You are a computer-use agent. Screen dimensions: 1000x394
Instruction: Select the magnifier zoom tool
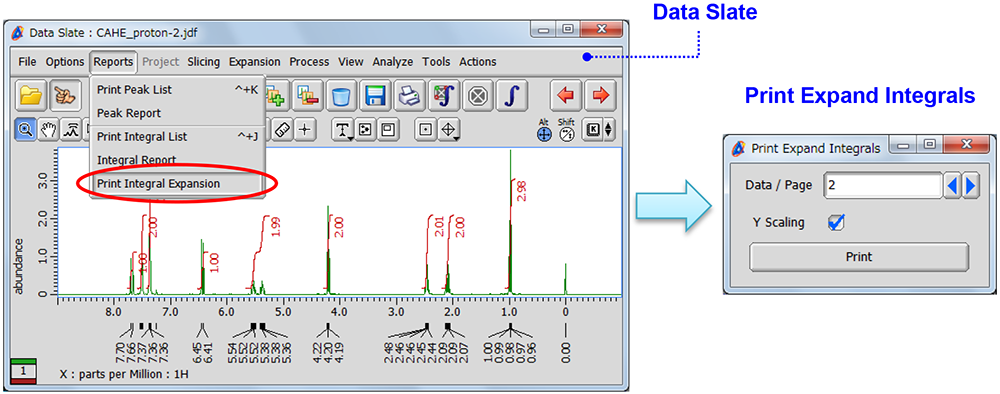point(26,129)
